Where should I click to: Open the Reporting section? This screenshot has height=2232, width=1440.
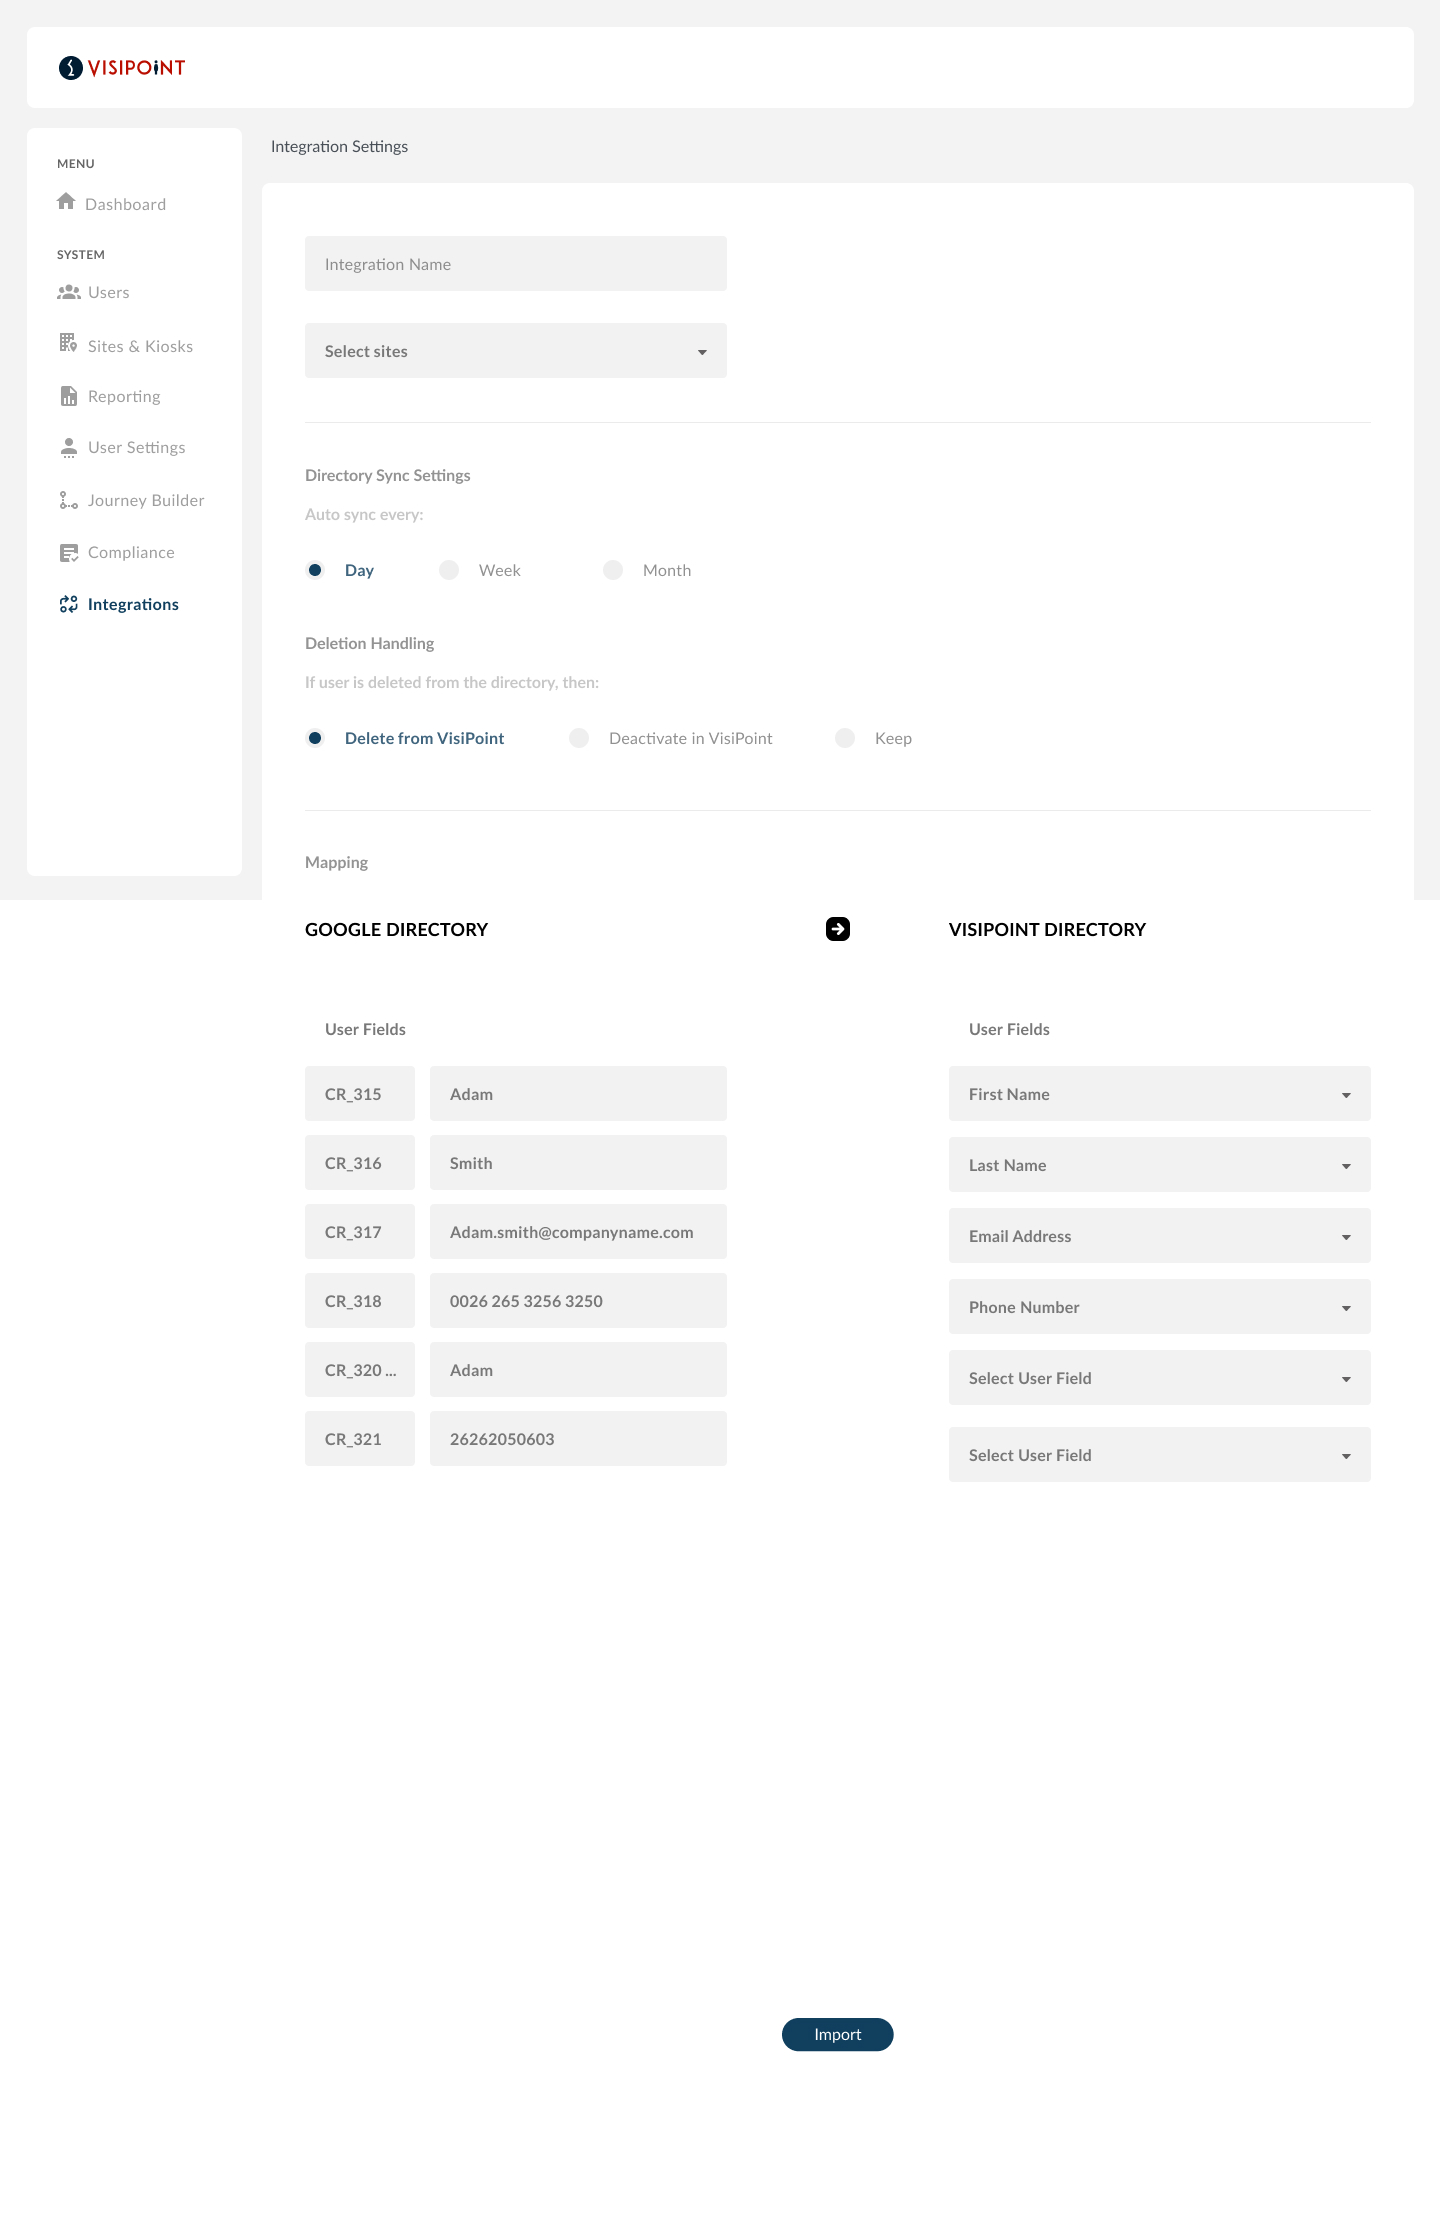(x=124, y=396)
